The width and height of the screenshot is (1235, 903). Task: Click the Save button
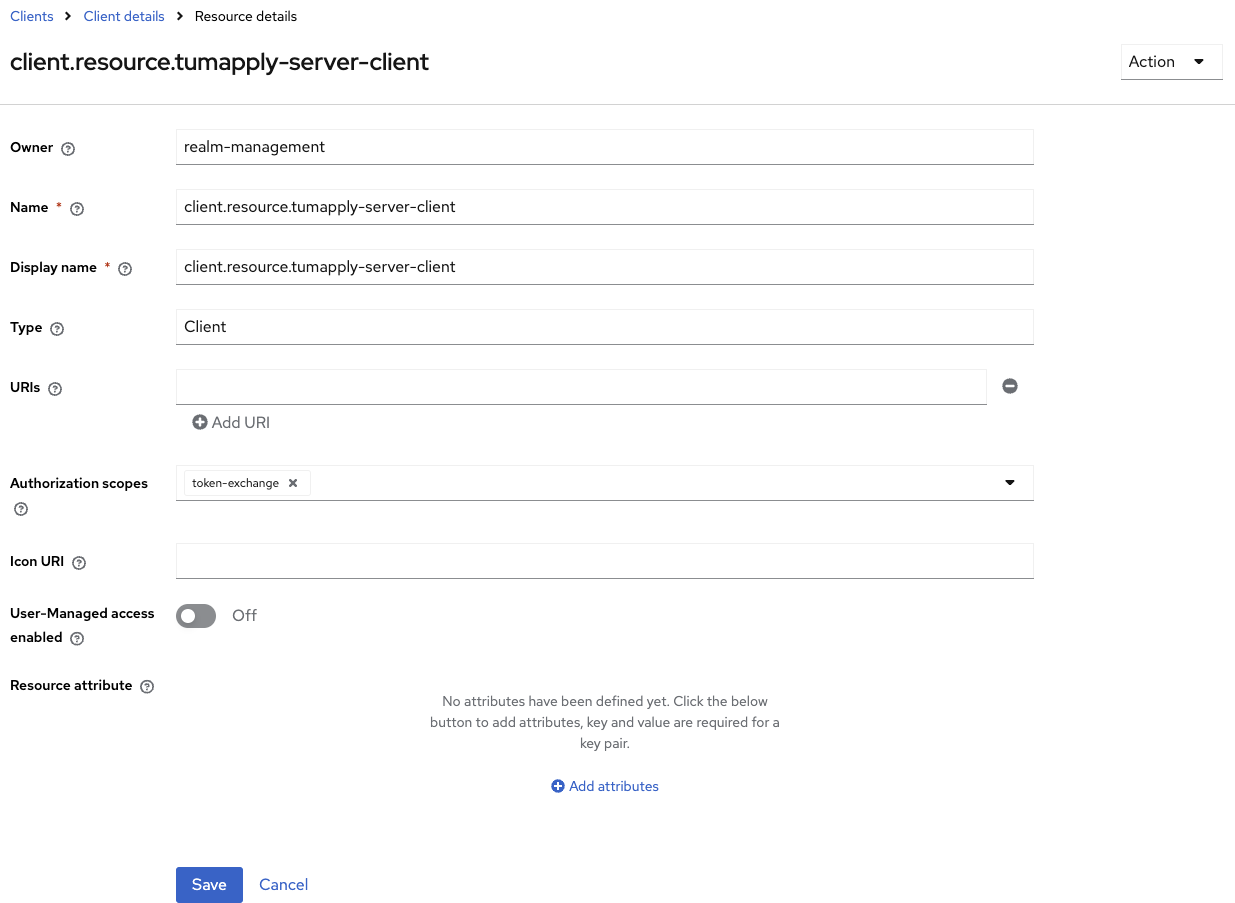tap(209, 885)
